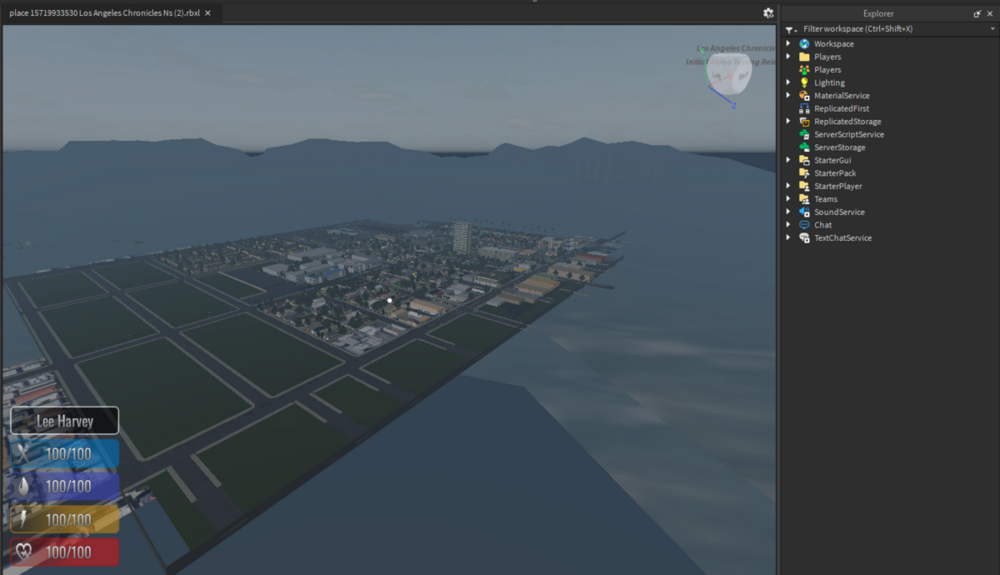Click the Lighting lightbulb icon
The image size is (1000, 575).
click(x=804, y=83)
